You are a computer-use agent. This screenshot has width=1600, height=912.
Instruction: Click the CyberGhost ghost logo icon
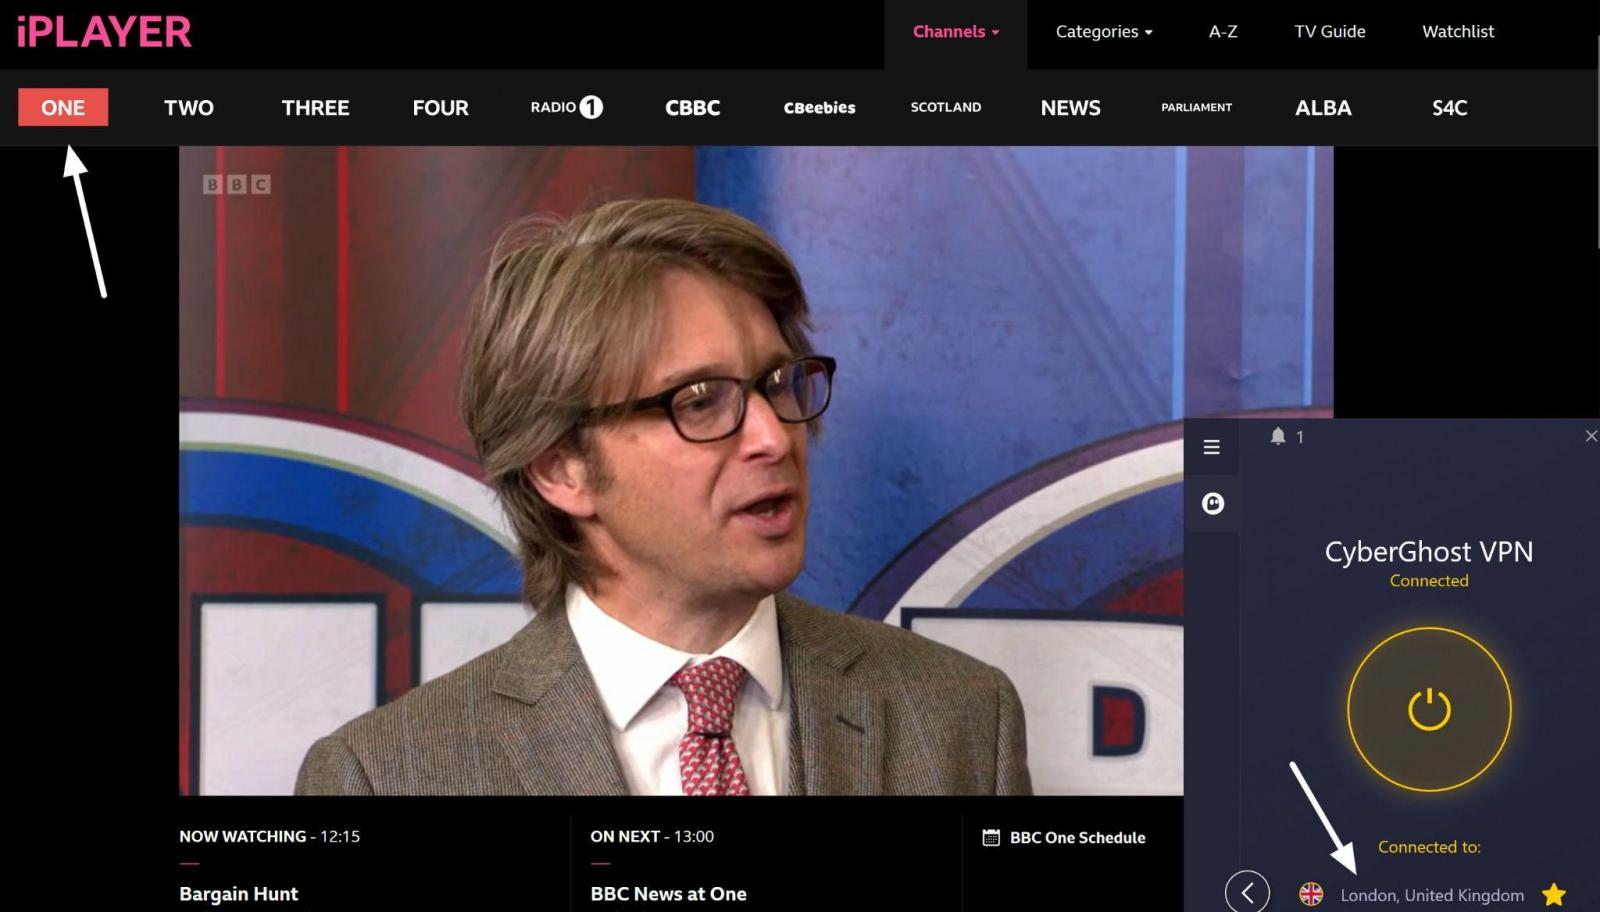point(1213,504)
